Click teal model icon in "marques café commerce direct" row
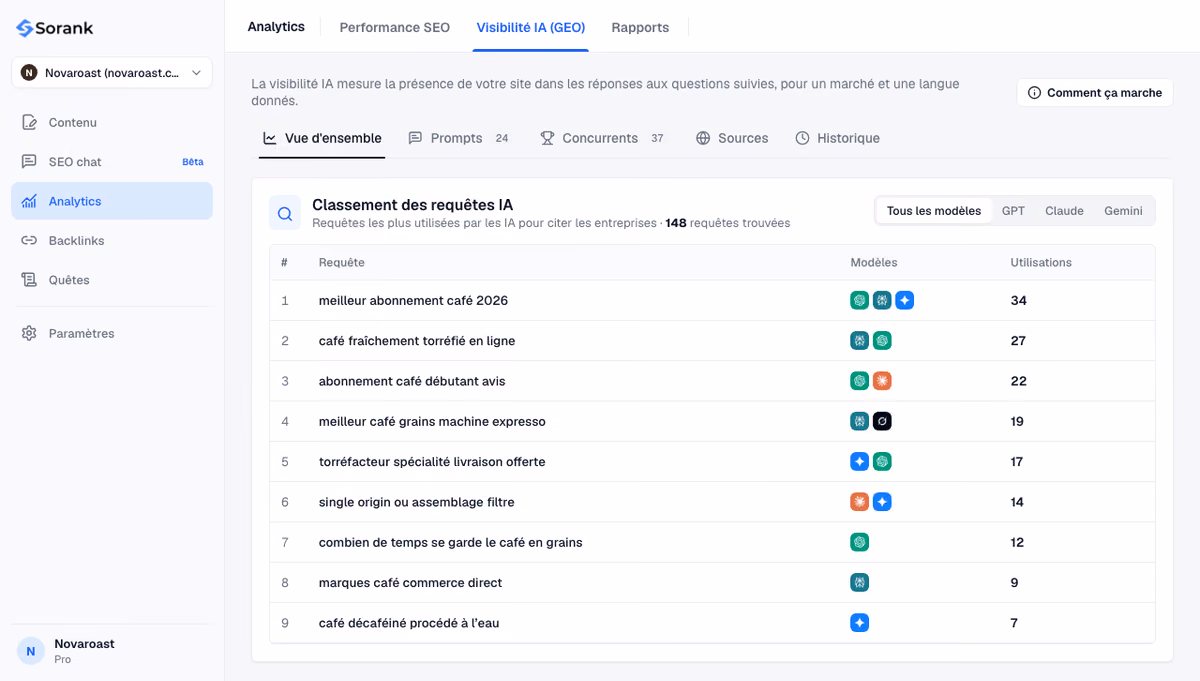The image size is (1200, 681). click(x=859, y=583)
